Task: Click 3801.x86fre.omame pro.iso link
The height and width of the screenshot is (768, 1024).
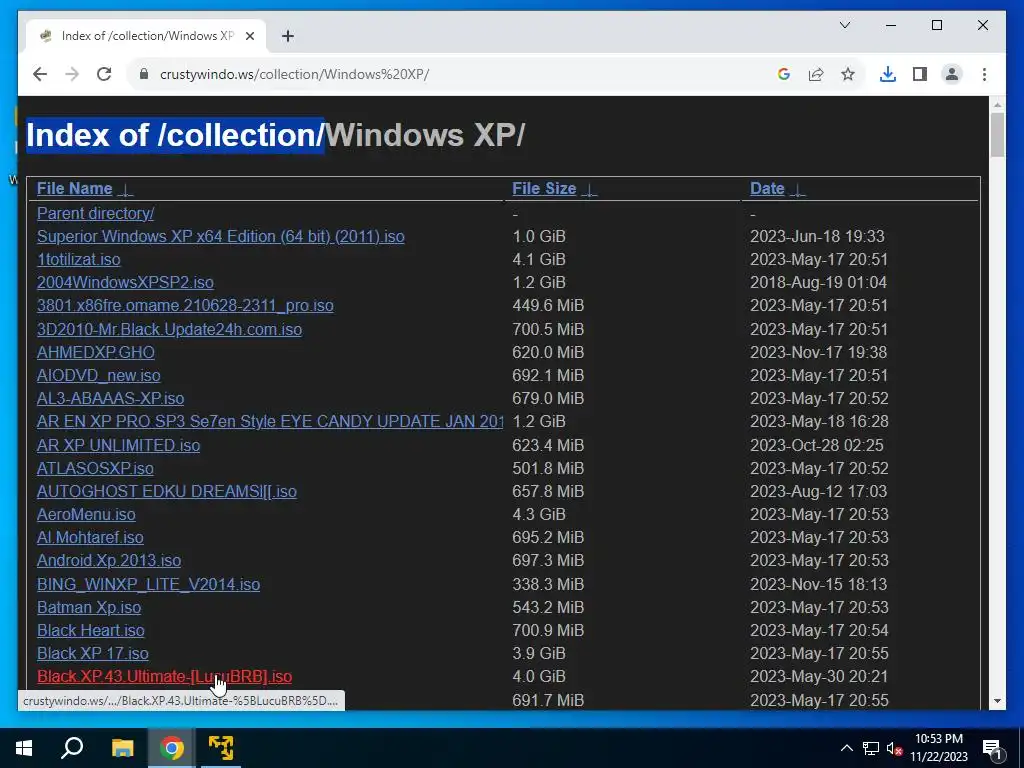Action: pos(185,306)
